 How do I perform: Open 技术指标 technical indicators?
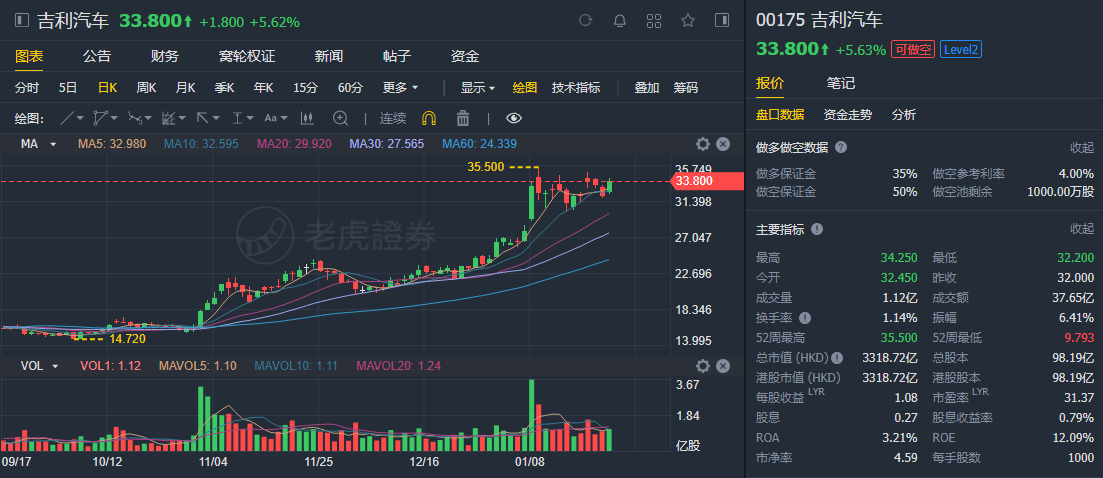point(576,88)
